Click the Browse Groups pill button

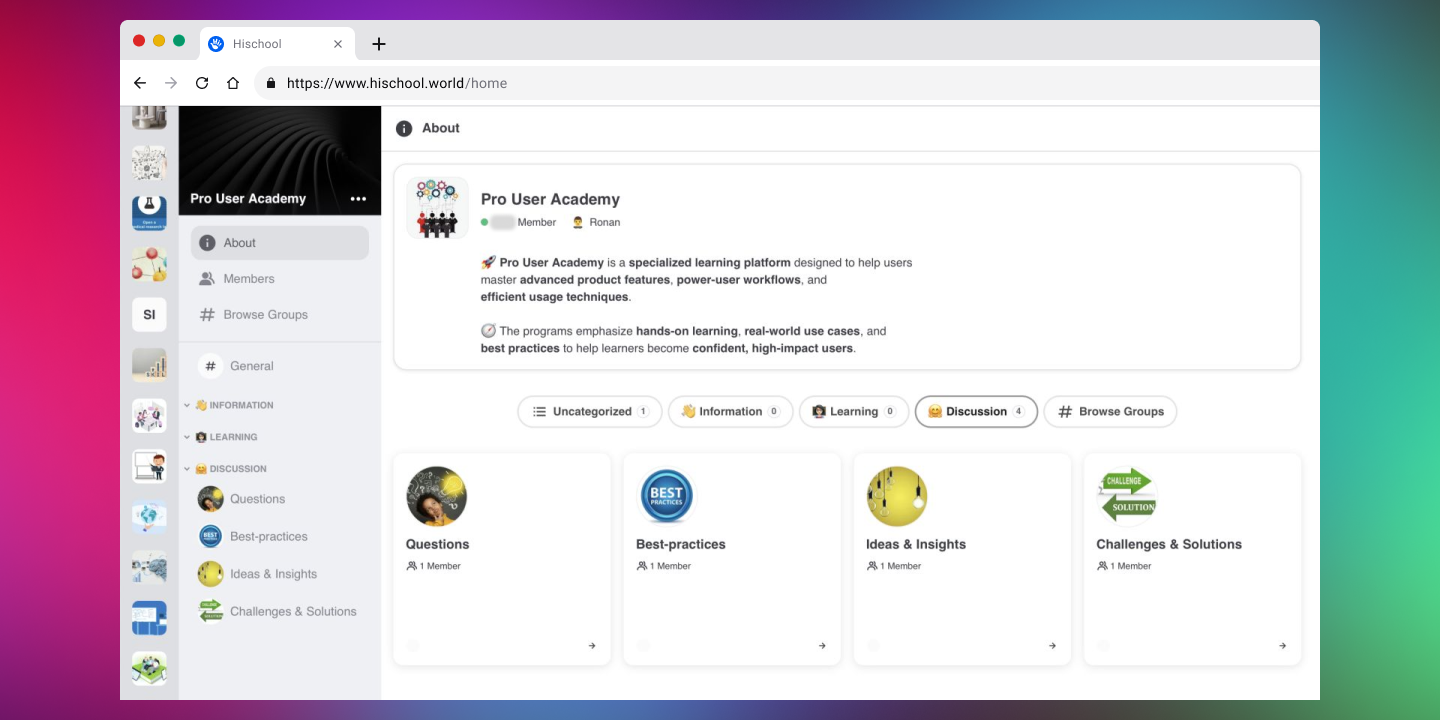click(1110, 411)
